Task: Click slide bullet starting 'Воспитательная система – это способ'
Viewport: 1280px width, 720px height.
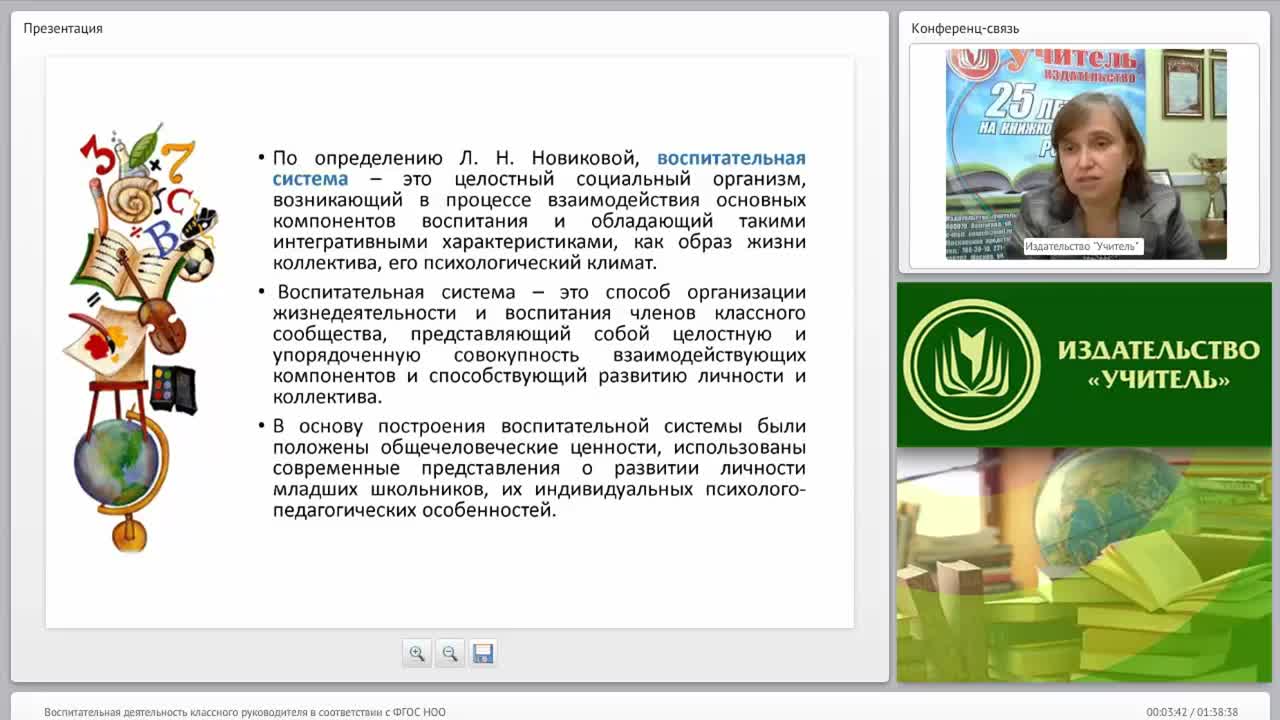Action: tap(539, 344)
